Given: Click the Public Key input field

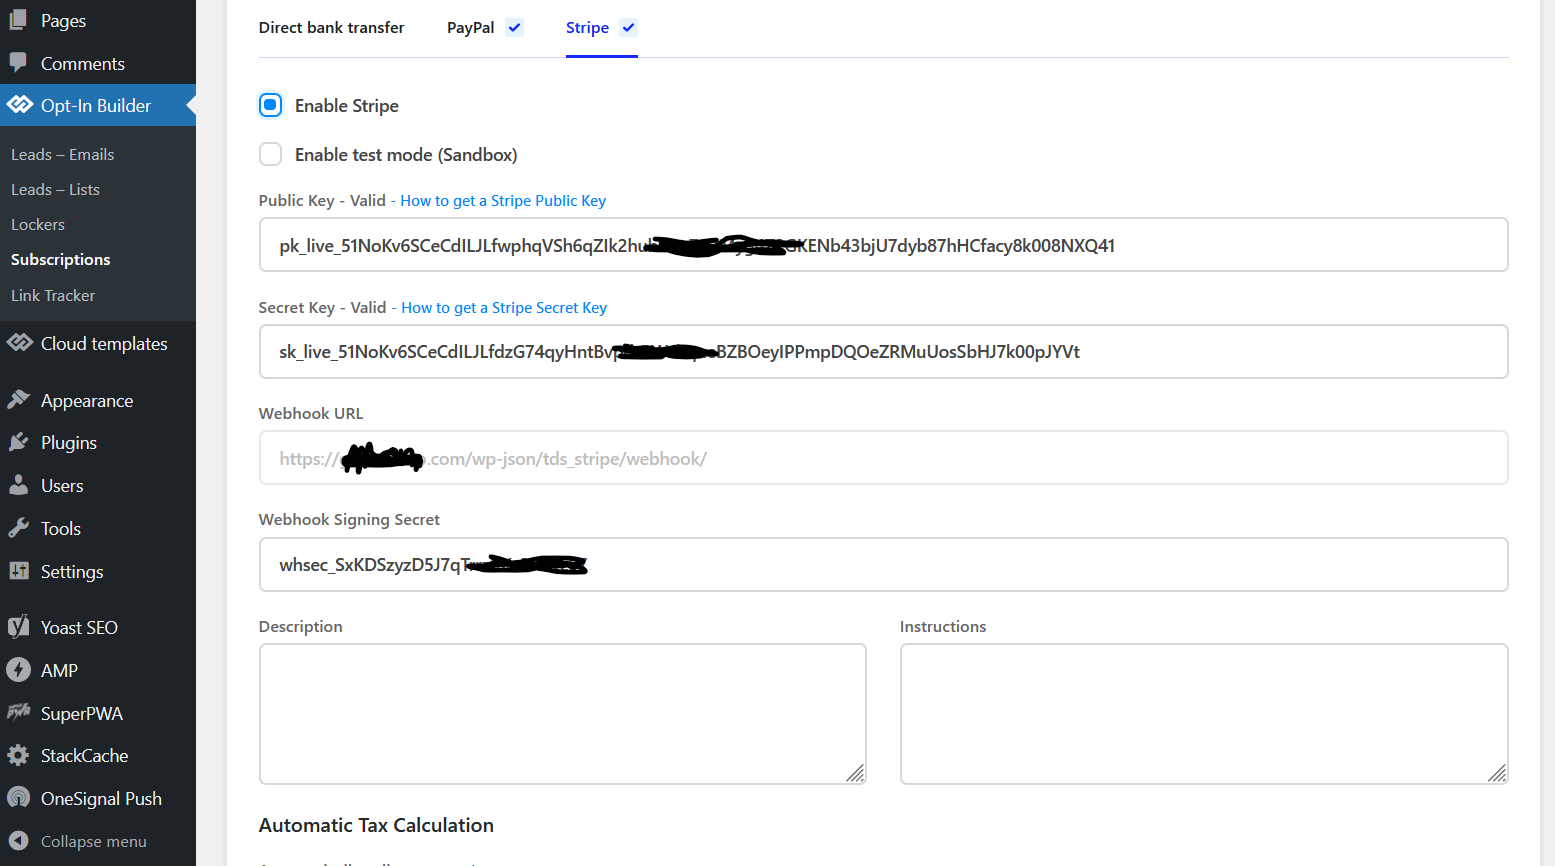Looking at the screenshot, I should 883,244.
